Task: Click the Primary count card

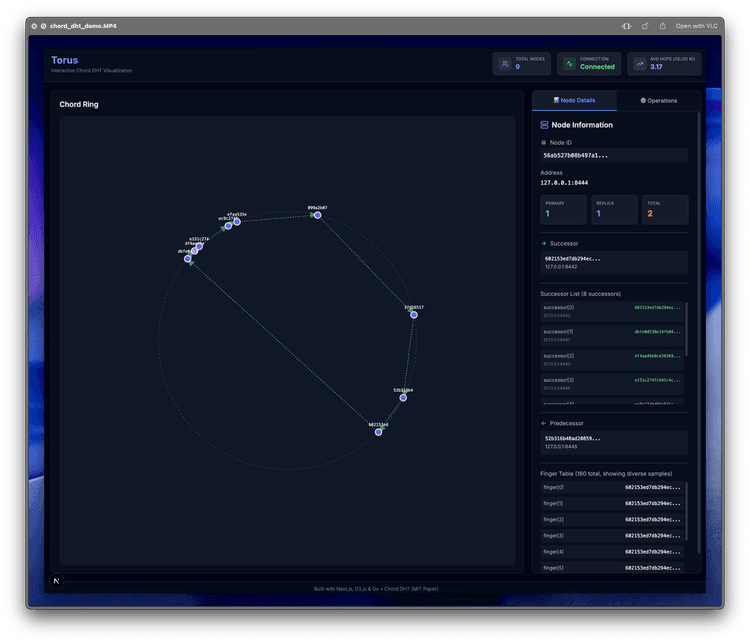Action: click(x=563, y=209)
